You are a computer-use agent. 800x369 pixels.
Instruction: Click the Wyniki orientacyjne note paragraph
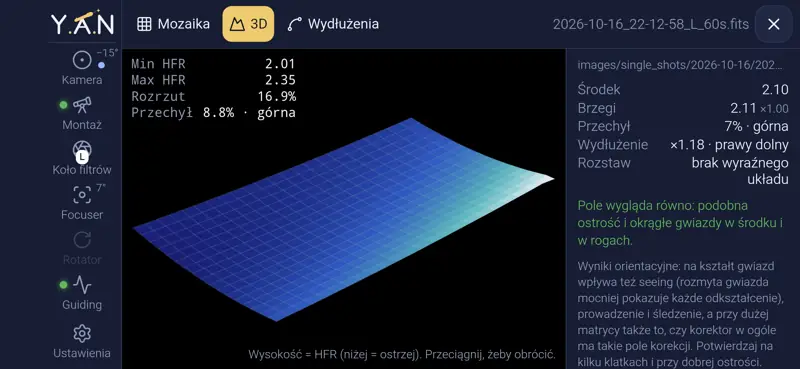(680, 314)
